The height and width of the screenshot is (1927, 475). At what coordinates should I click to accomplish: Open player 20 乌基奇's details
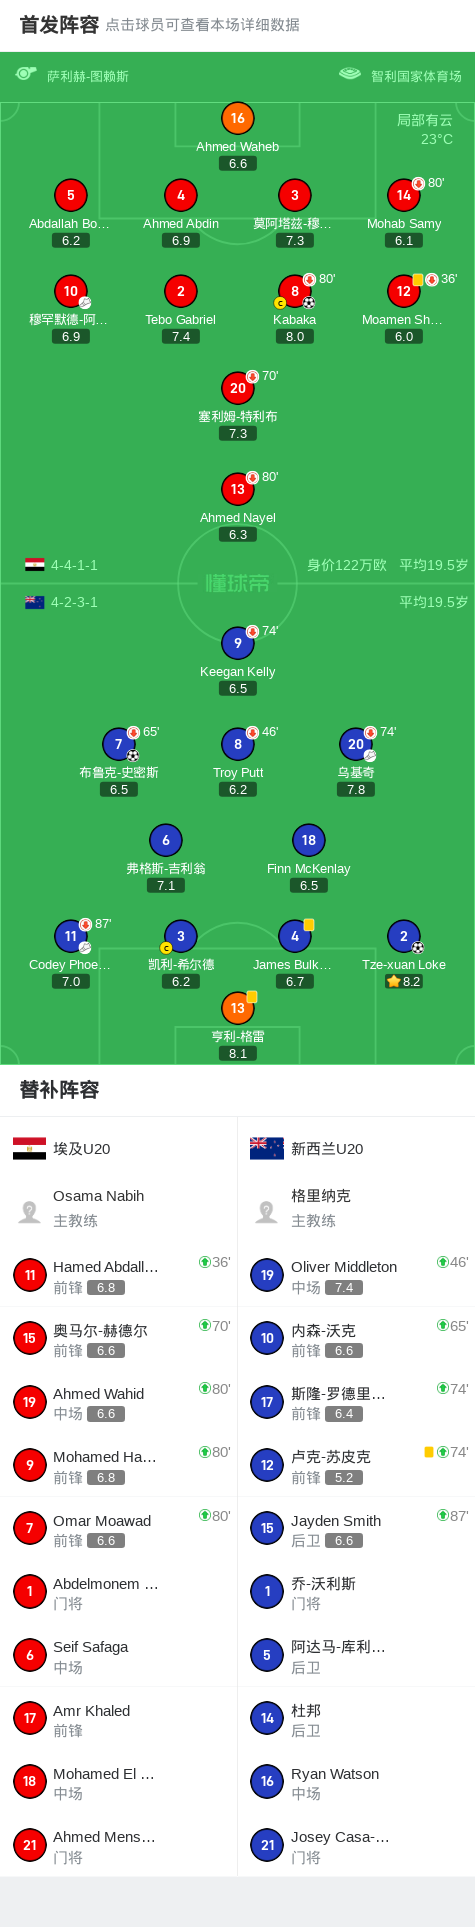355,745
